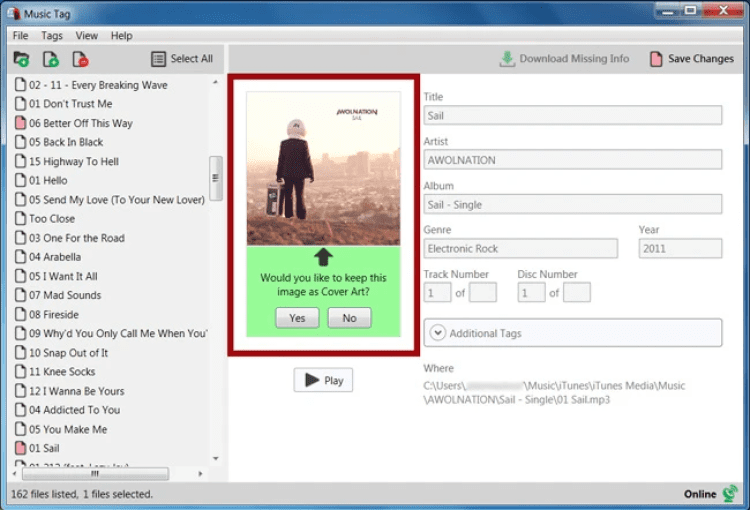Viewport: 750px width, 510px height.
Task: Click file icon beside 15 Highway To Hell
Action: click(x=20, y=161)
